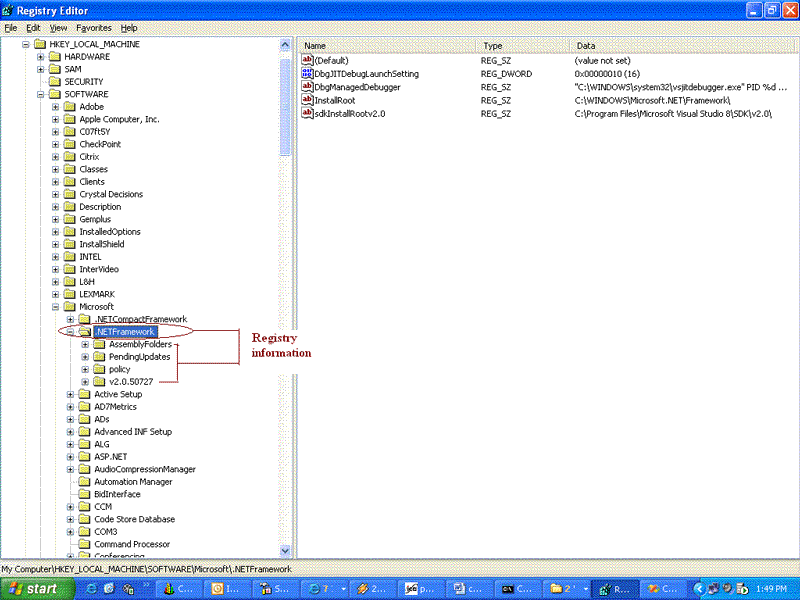Open the Windows start button
This screenshot has width=800, height=600.
36,589
